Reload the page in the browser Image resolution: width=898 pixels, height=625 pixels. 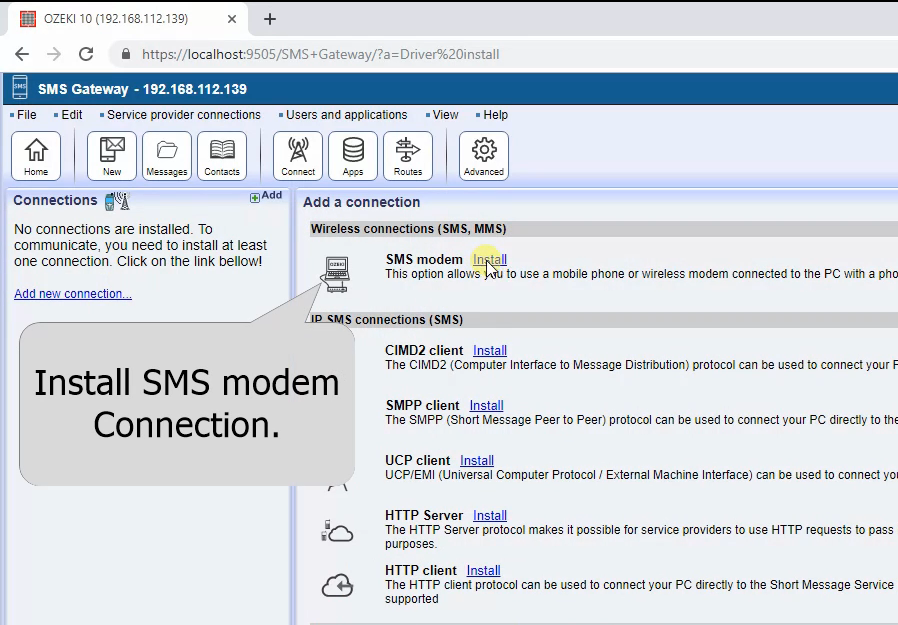85,55
